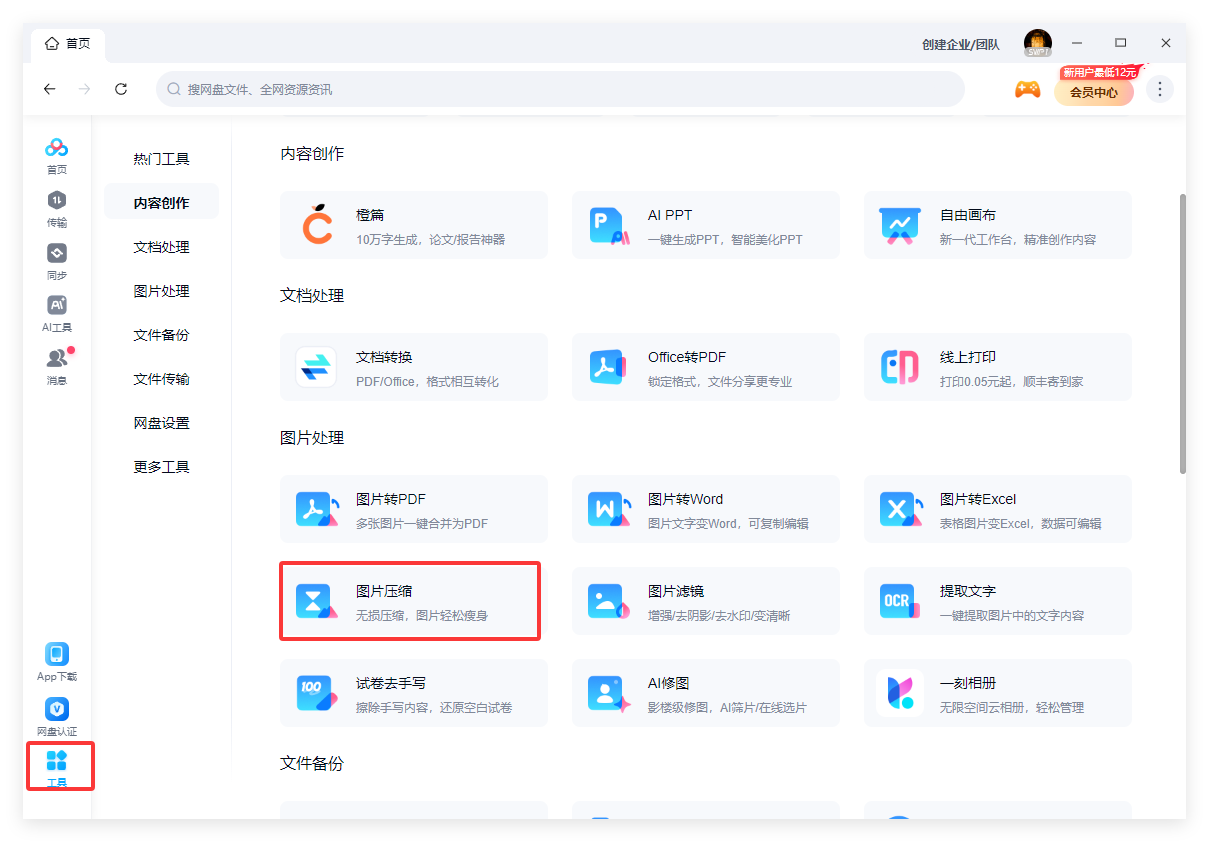
Task: Click the 文件备份 section heading
Action: click(x=312, y=764)
